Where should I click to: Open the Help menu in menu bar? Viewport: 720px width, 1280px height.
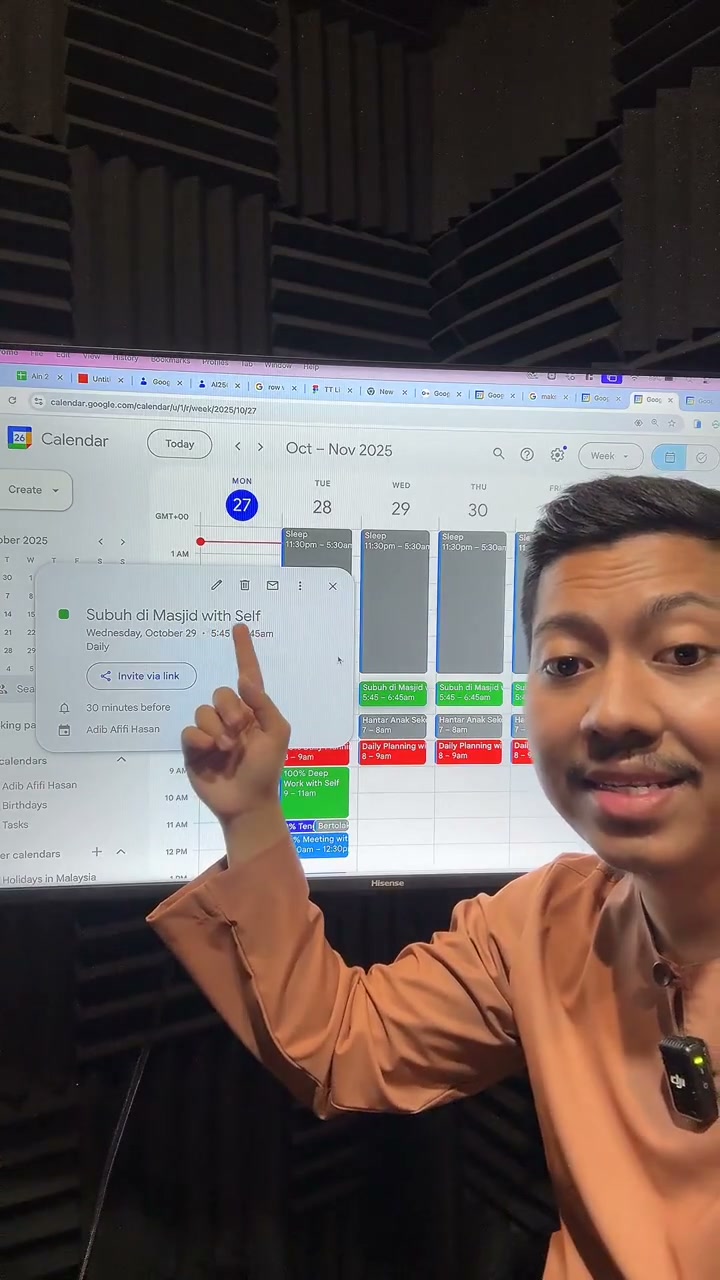(311, 367)
